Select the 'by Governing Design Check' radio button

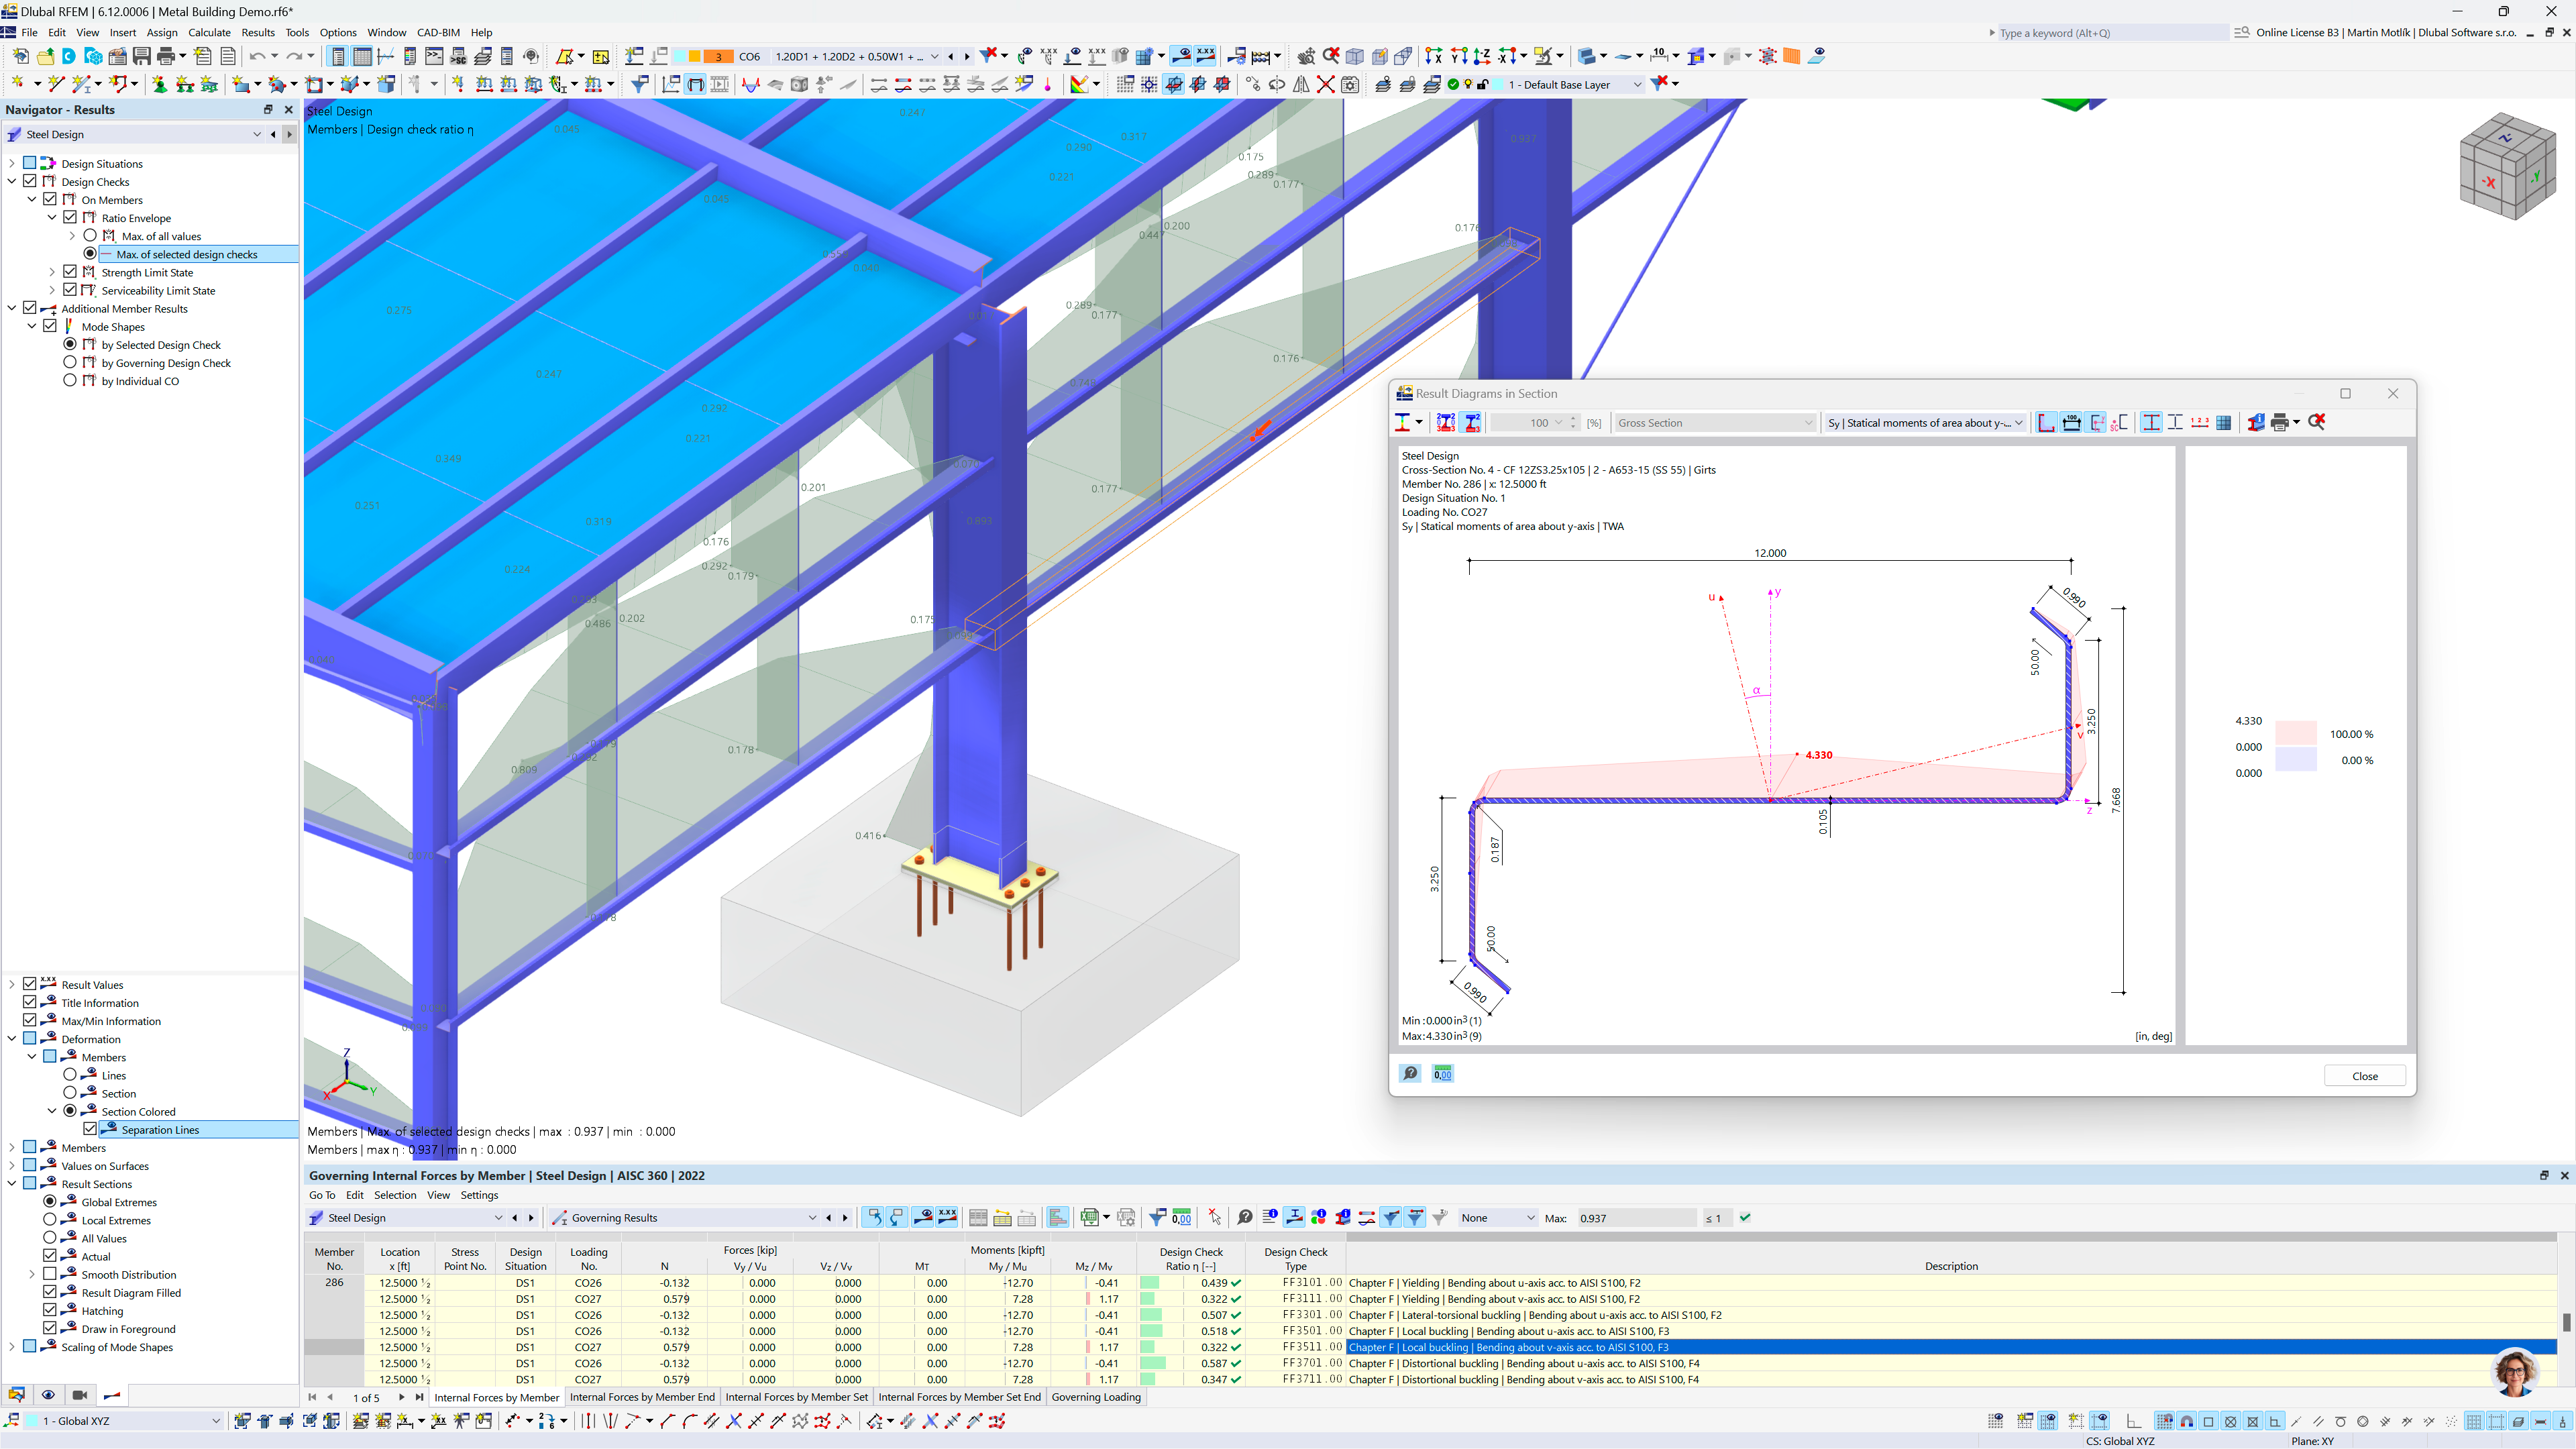70,362
